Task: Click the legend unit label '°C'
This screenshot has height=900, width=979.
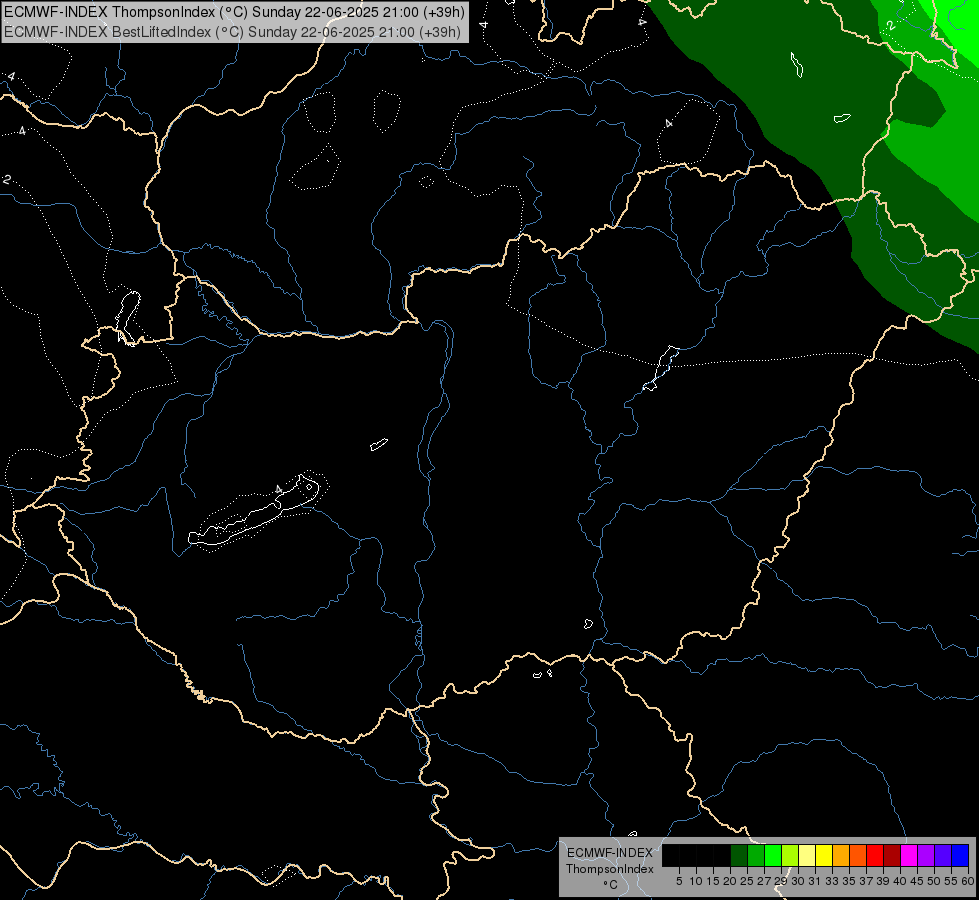Action: coord(611,885)
